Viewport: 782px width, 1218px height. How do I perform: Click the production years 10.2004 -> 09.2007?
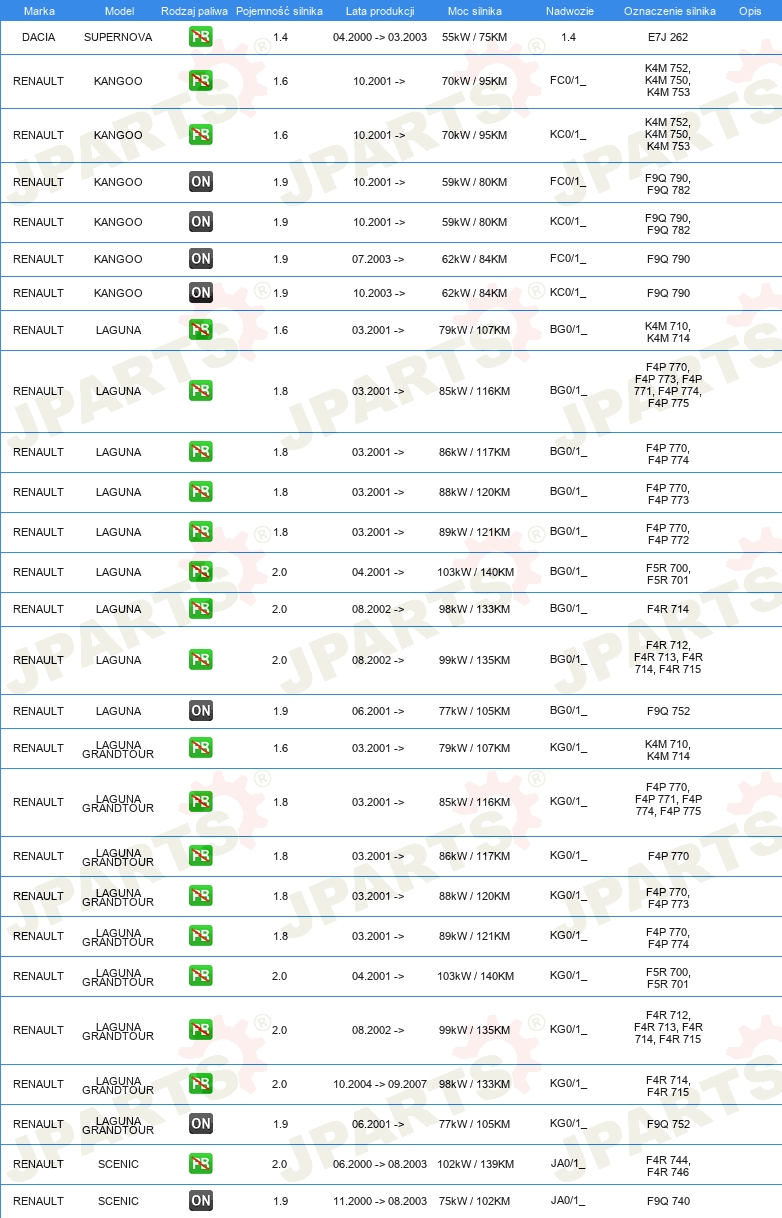point(380,1084)
